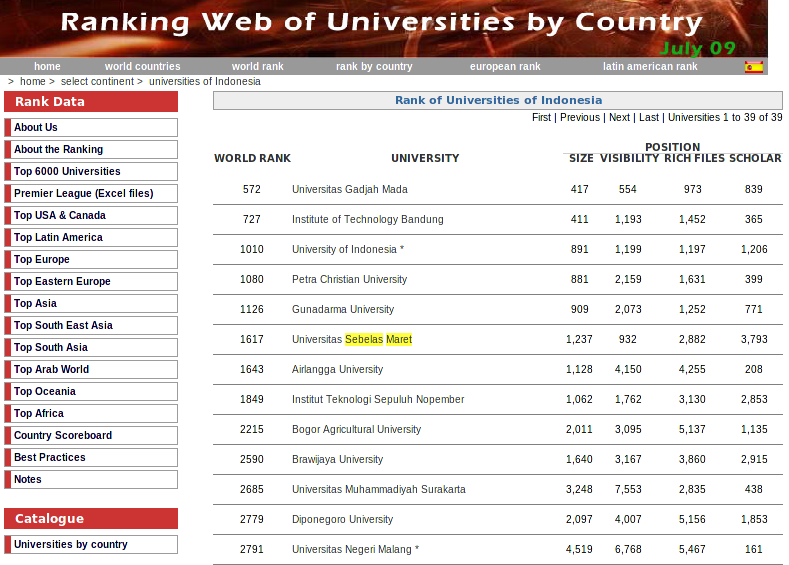The width and height of the screenshot is (789, 565).
Task: Open Top South Asia sidebar link
Action: click(x=91, y=348)
